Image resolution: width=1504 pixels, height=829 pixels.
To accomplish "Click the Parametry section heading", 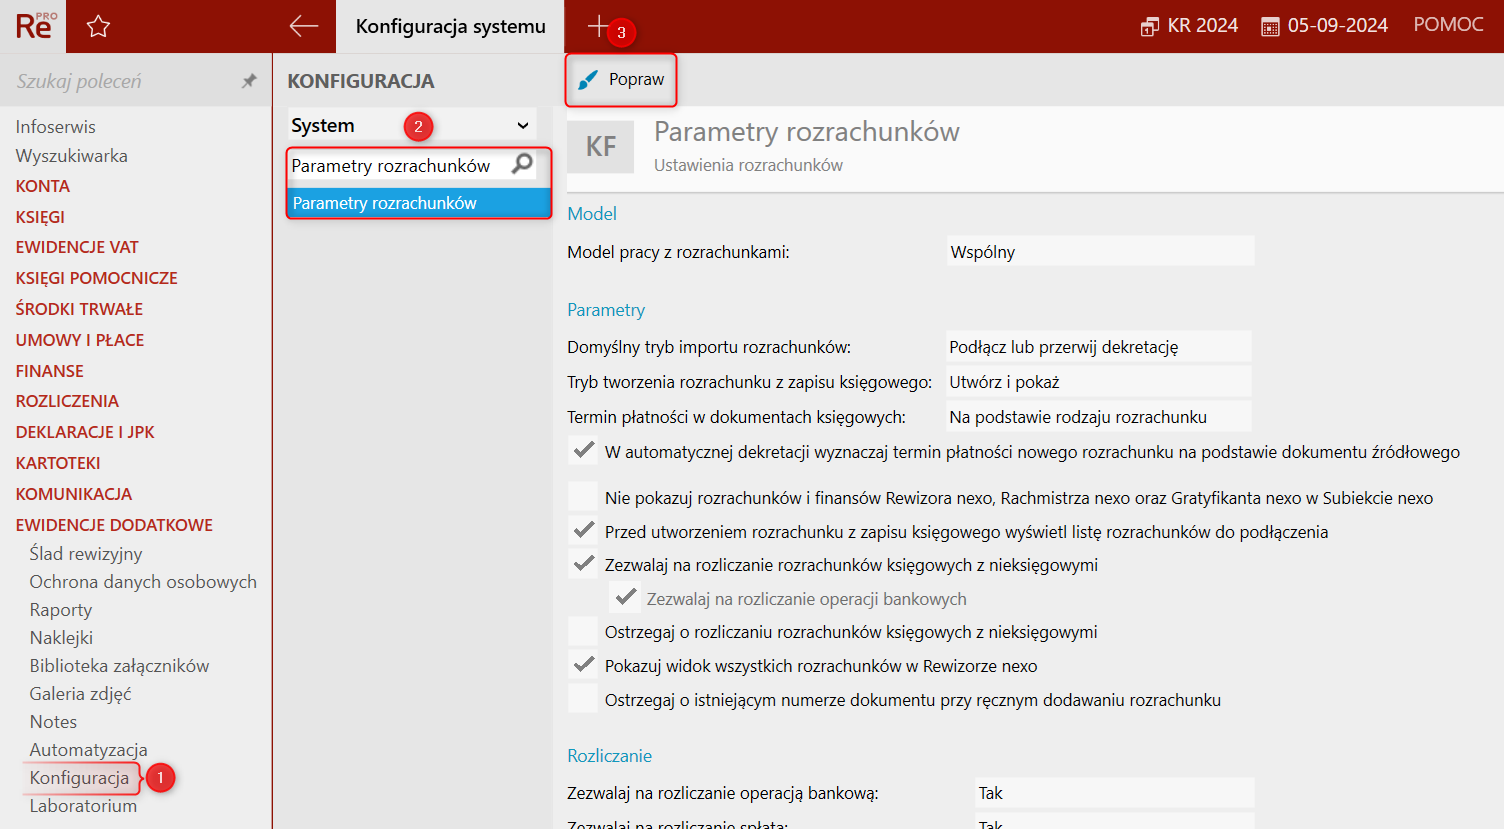I will 606,310.
